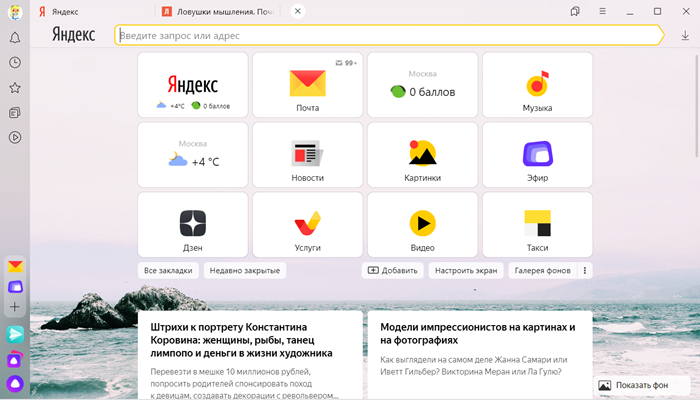
Task: Open the teal paper plane messenger icon
Action: 15,334
